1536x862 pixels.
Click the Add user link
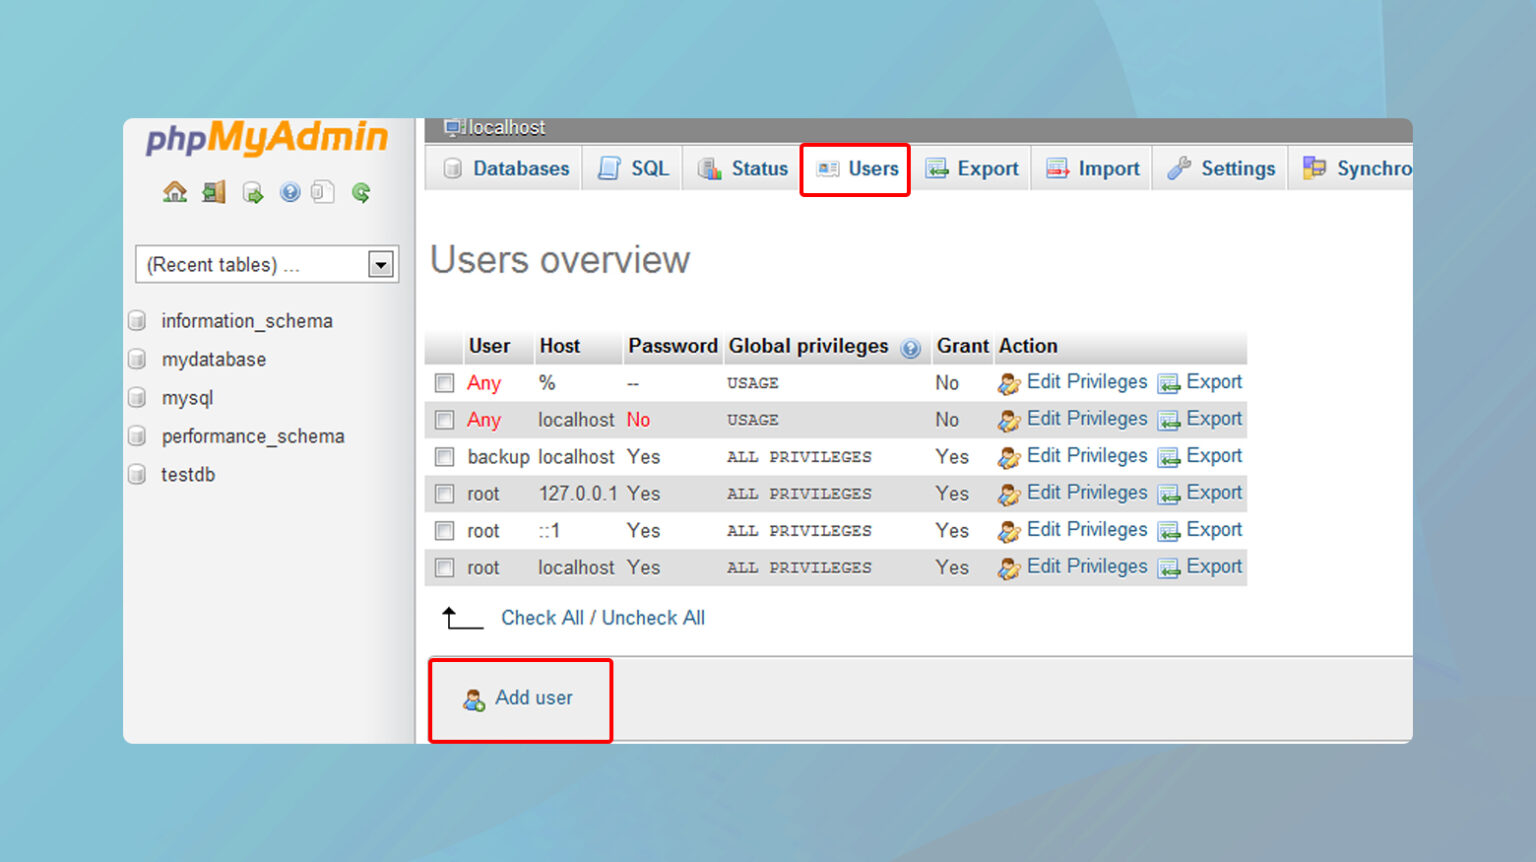click(x=534, y=698)
